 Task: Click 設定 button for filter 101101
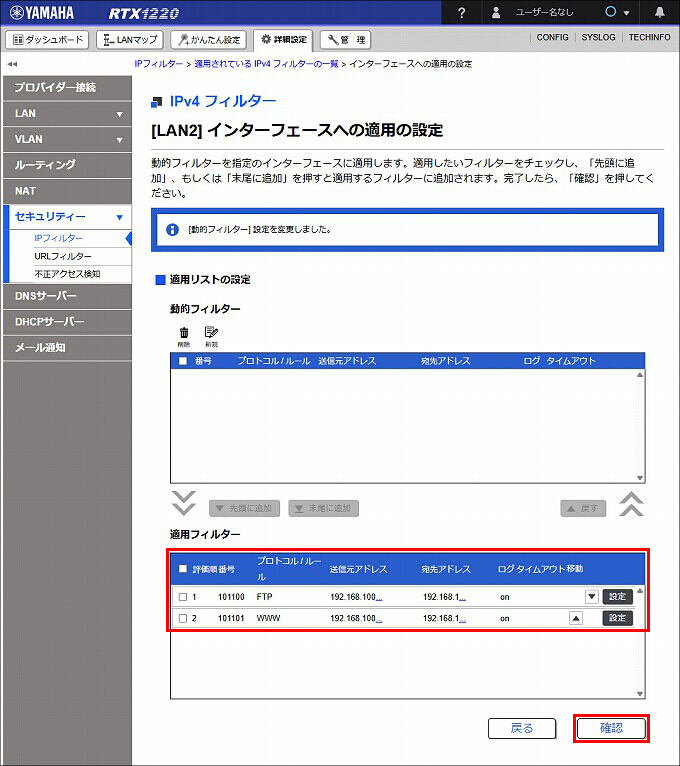(x=617, y=618)
